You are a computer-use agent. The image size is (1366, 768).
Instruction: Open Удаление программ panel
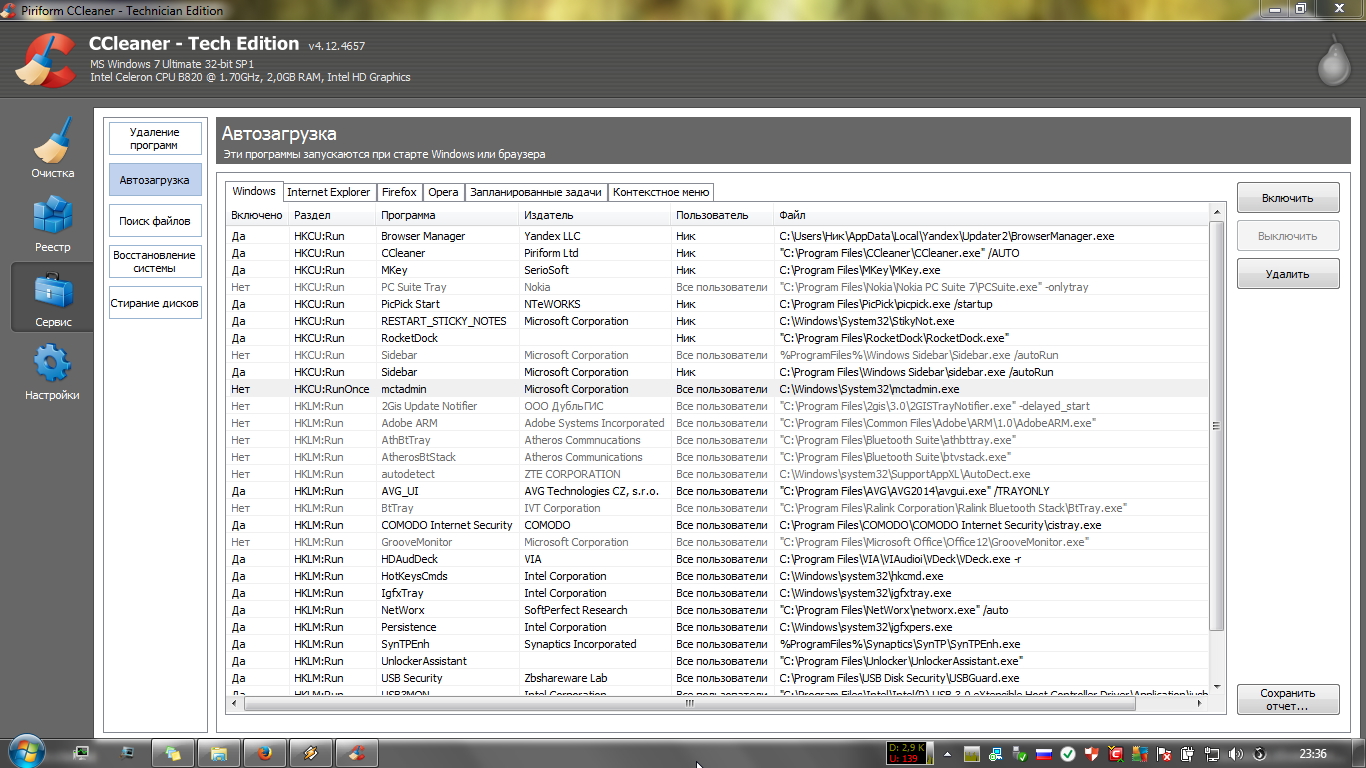click(x=155, y=139)
